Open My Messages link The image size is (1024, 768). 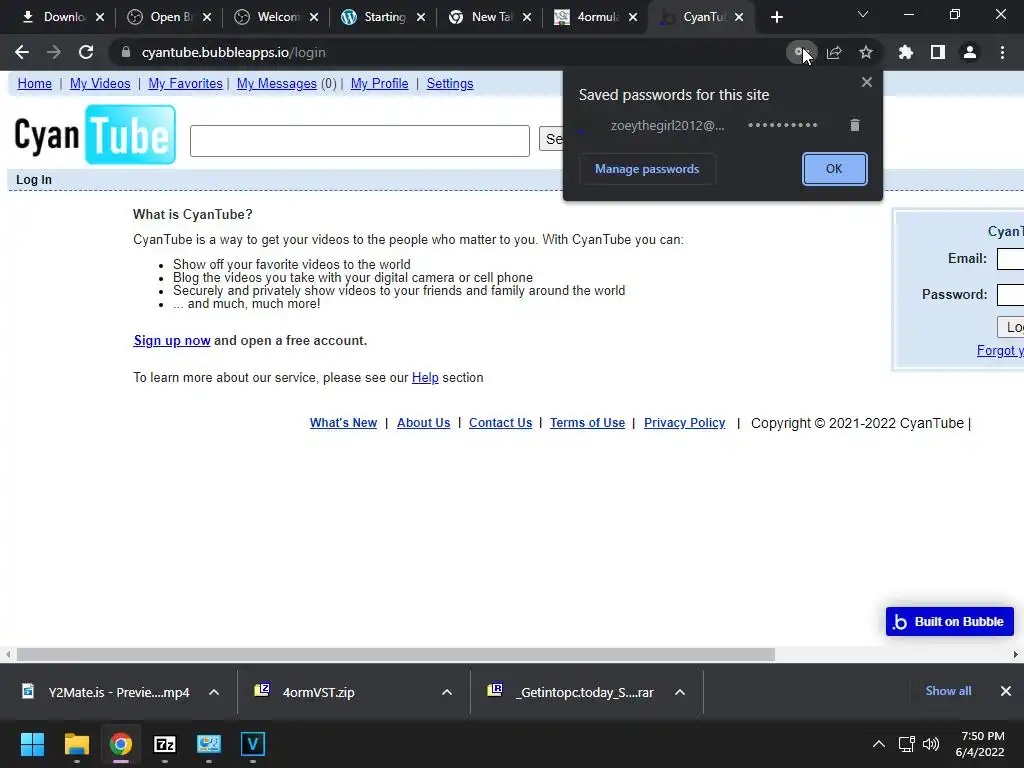(277, 84)
